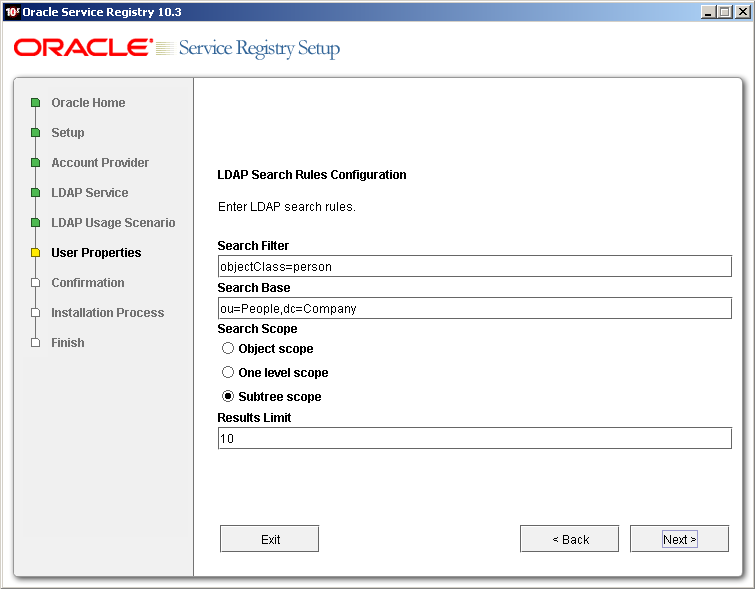Screen dimensions: 755x589
Task: Click the Account Provider step label
Action: (x=100, y=163)
